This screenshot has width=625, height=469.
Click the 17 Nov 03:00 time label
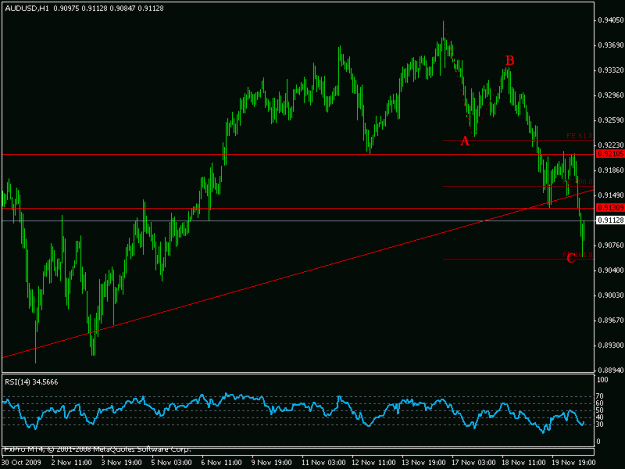coord(474,463)
